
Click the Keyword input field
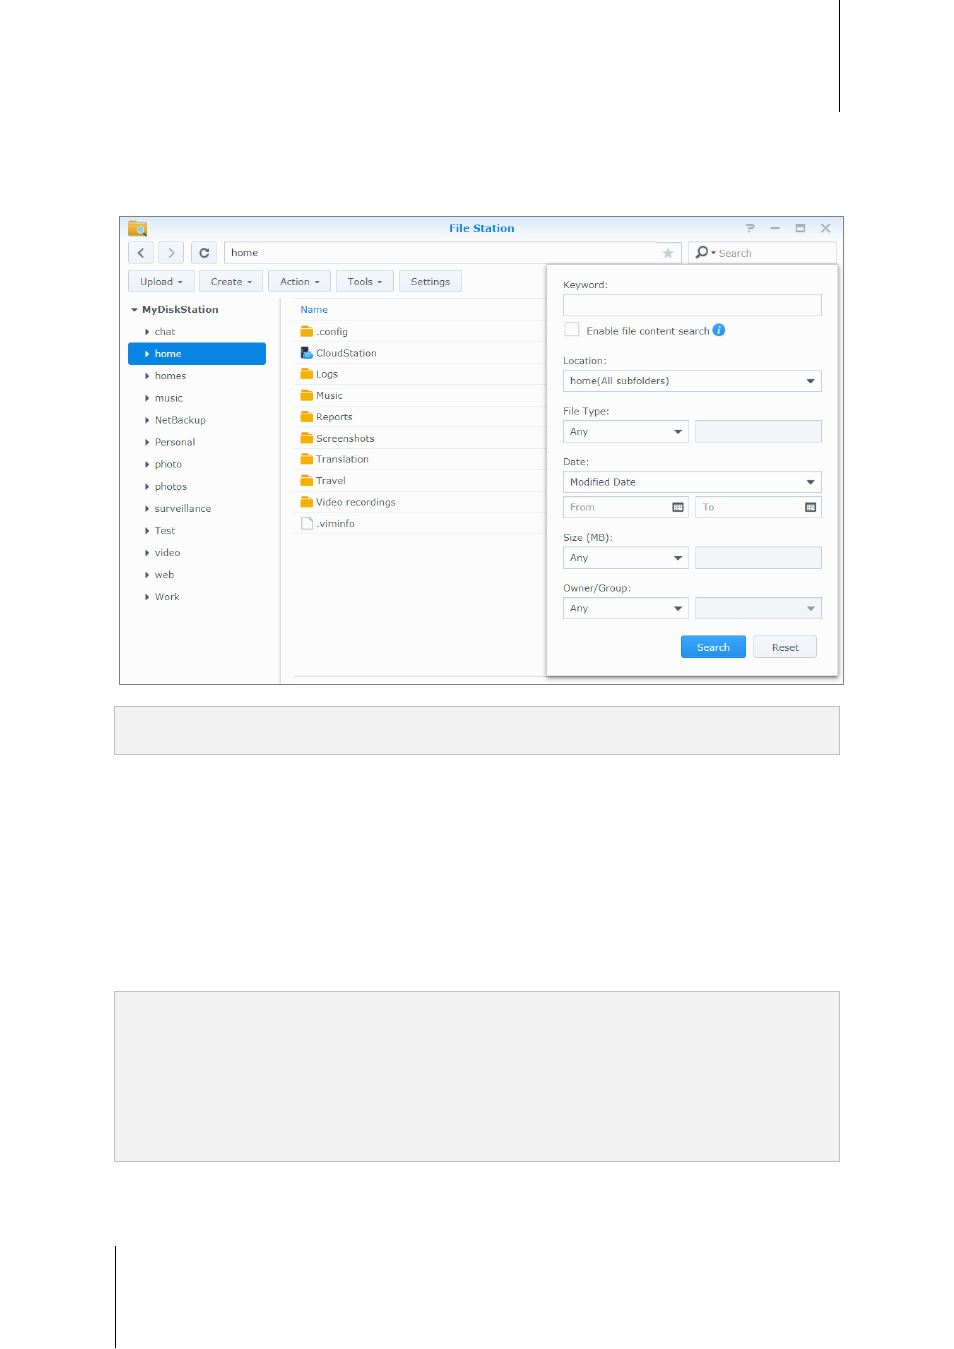coord(692,305)
